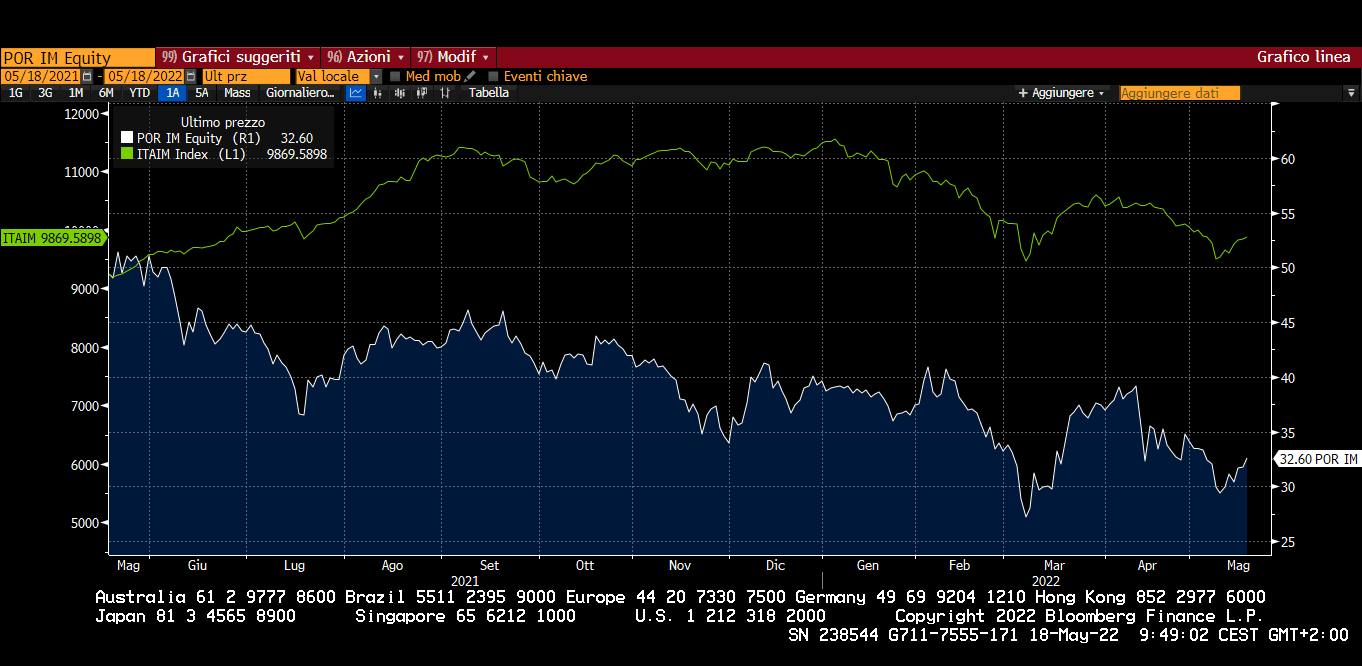This screenshot has height=666, width=1362.
Task: Open the start date calendar picker
Action: click(87, 76)
